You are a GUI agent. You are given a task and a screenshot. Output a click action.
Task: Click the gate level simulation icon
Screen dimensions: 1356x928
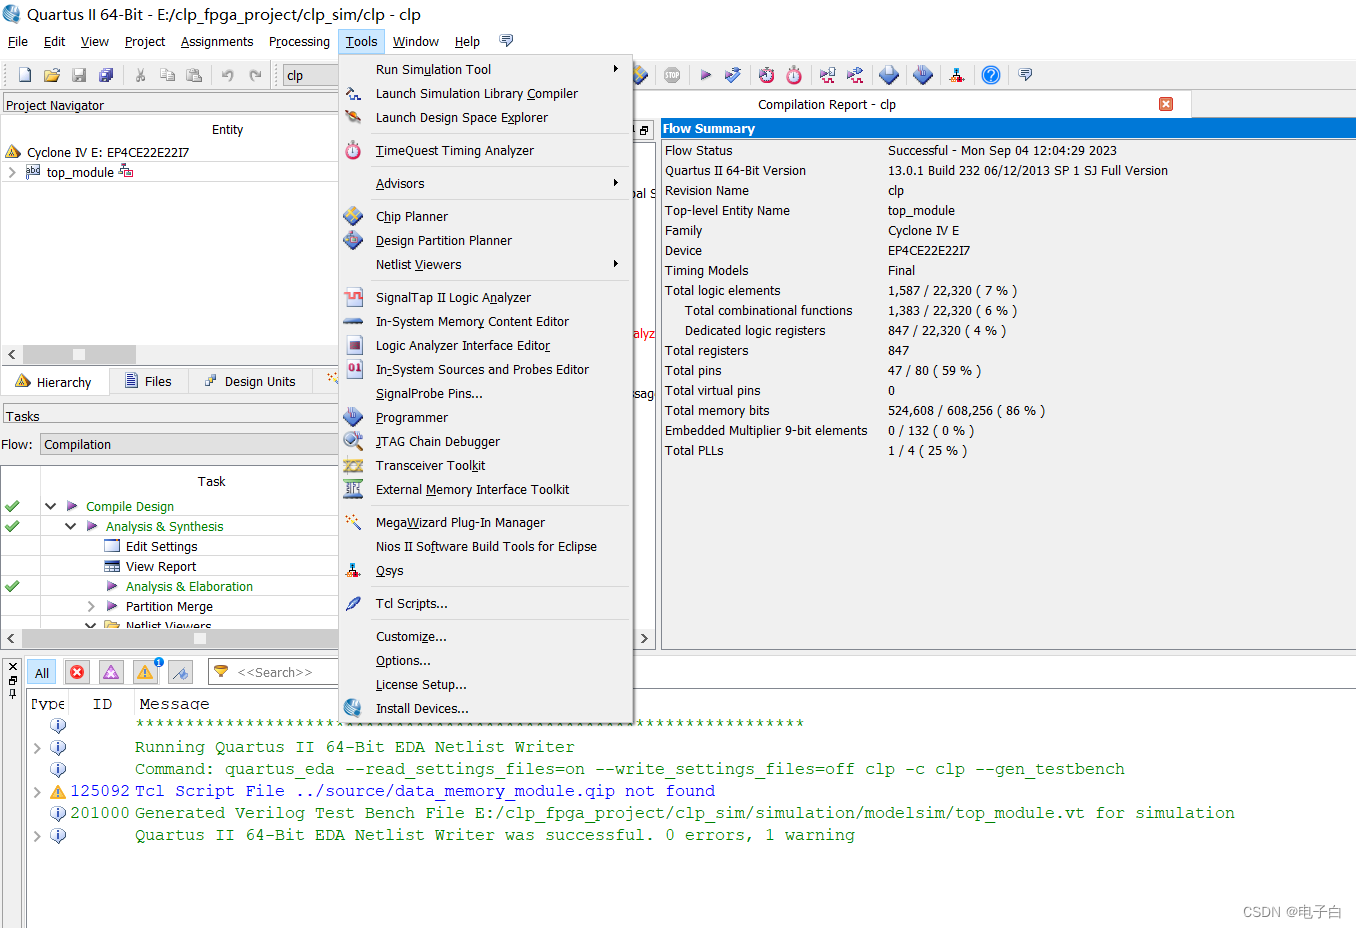coord(855,75)
